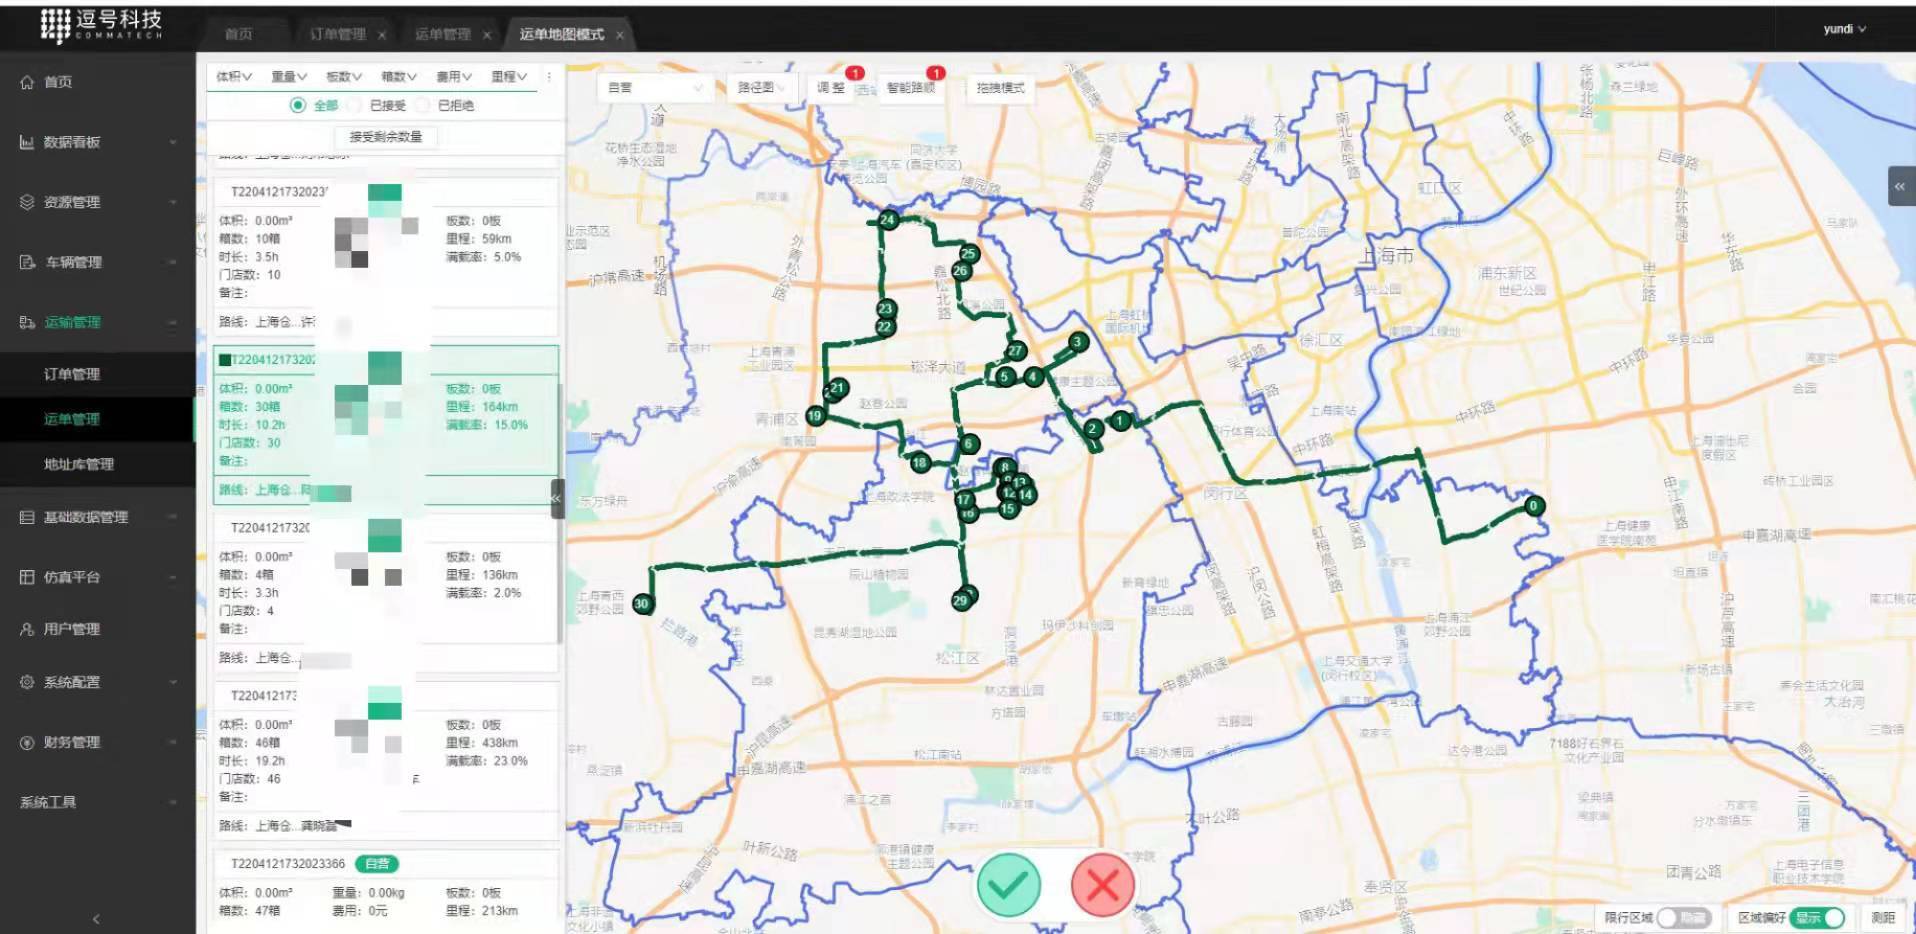This screenshot has width=1916, height=934.
Task: Open the 路径图 dropdown
Action: click(762, 88)
